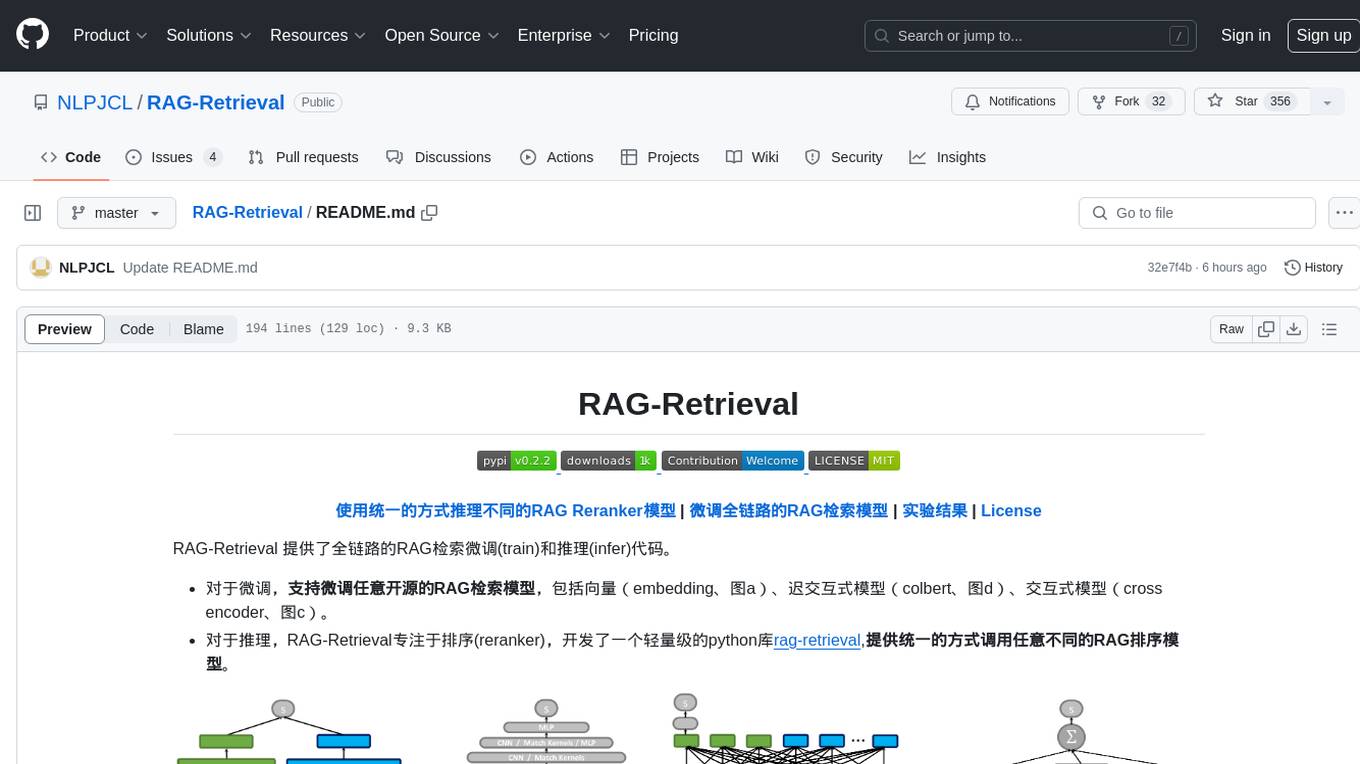Copy the README.md file path

(430, 213)
